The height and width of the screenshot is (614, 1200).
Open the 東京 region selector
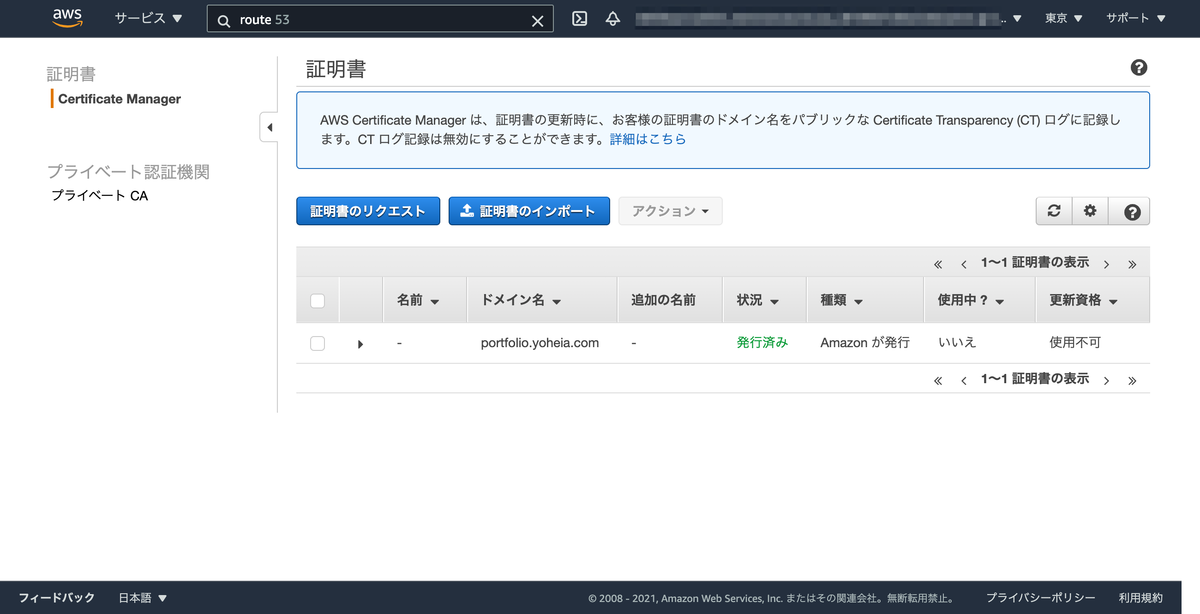click(1064, 19)
